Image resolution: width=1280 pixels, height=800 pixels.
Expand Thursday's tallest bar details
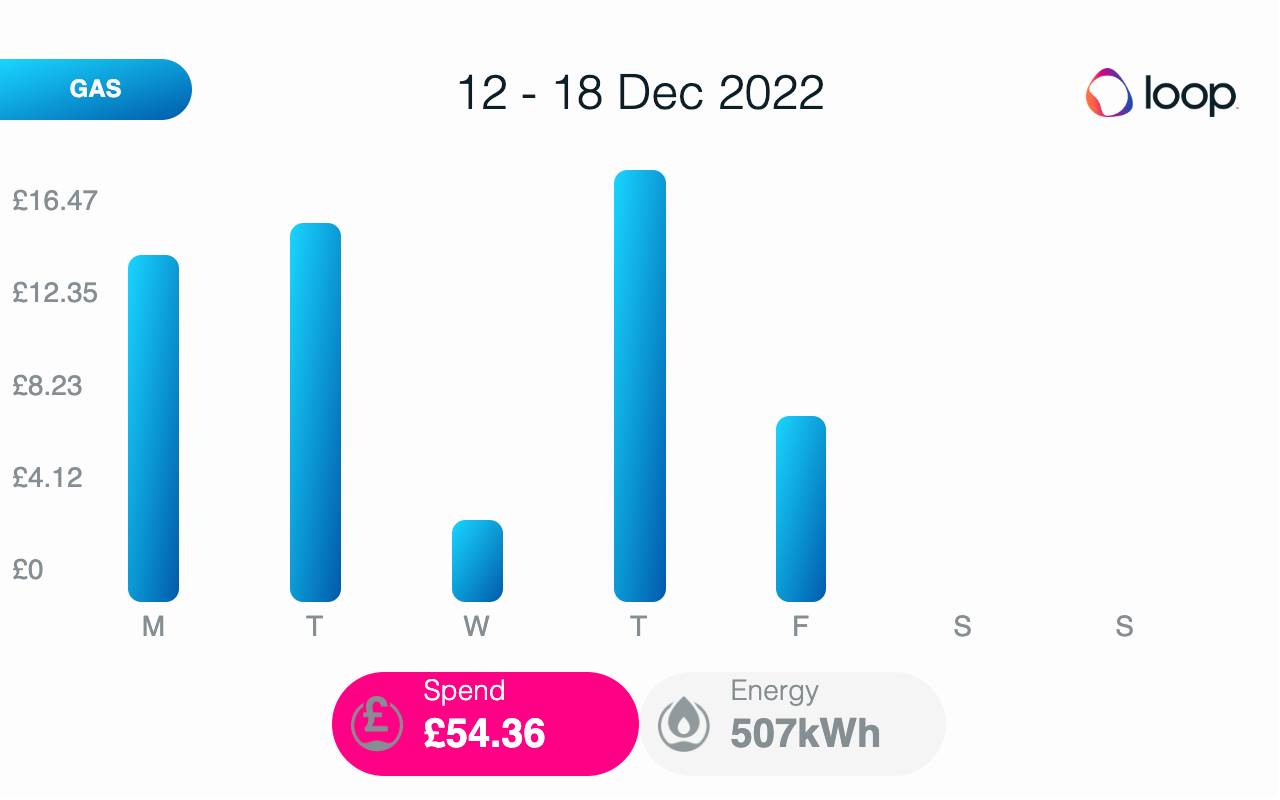click(x=639, y=385)
